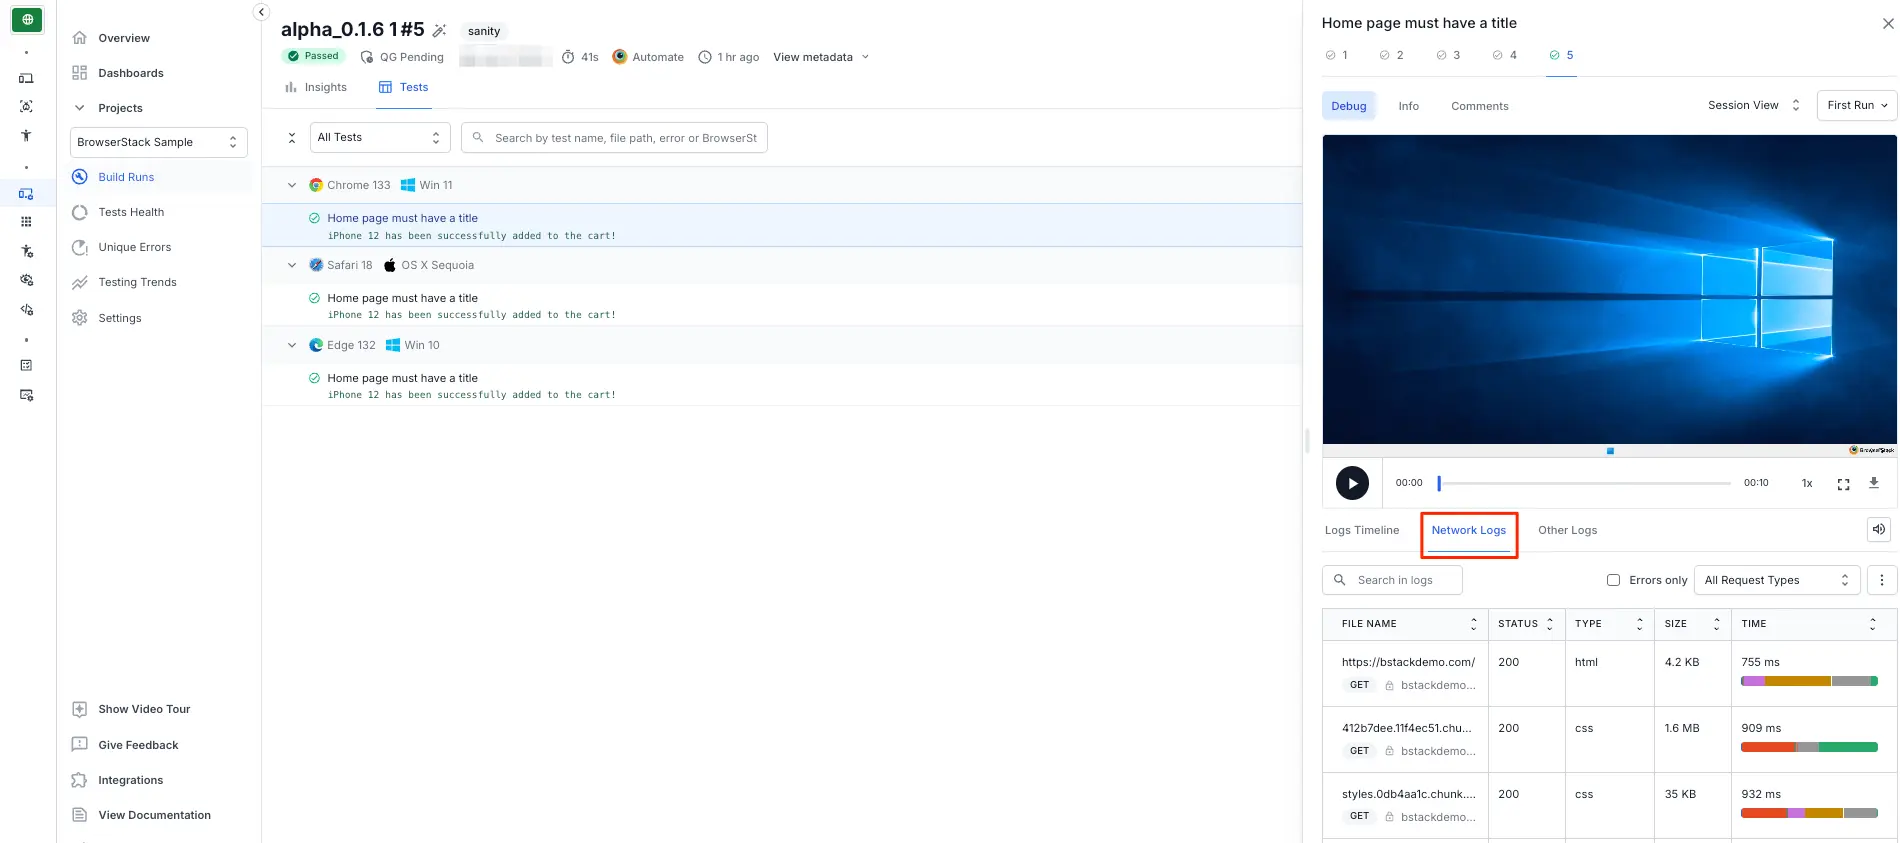This screenshot has width=1900, height=843.
Task: Enter fullscreen video mode
Action: coord(1843,484)
